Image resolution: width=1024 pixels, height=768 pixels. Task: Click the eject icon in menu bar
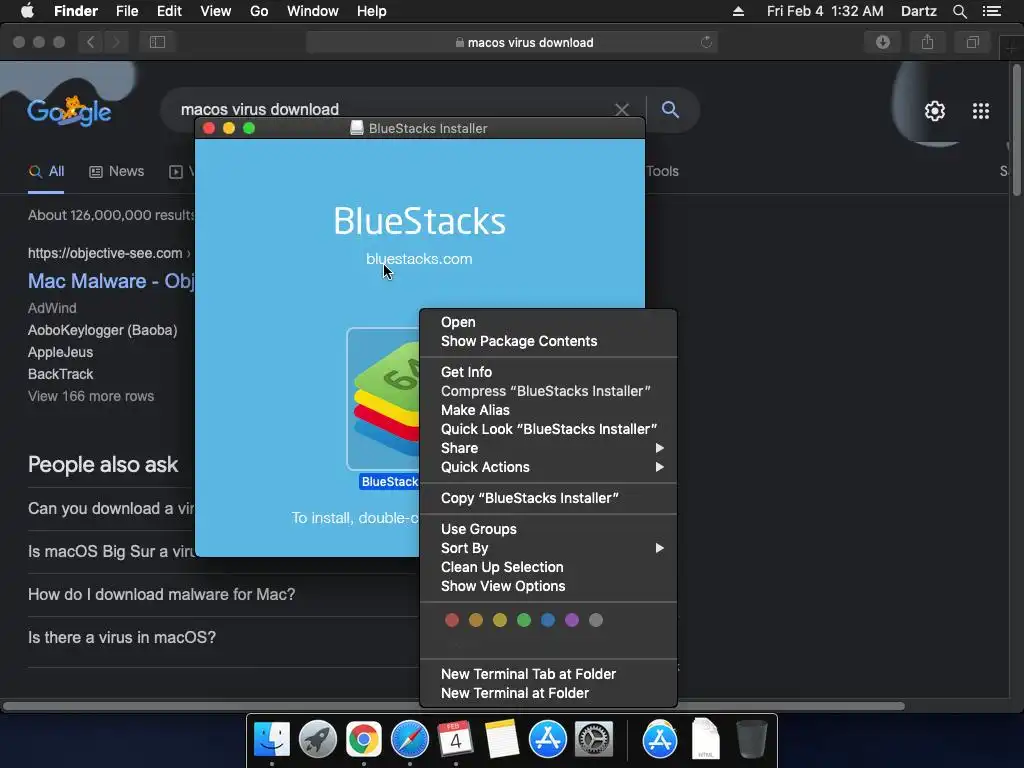coord(738,11)
